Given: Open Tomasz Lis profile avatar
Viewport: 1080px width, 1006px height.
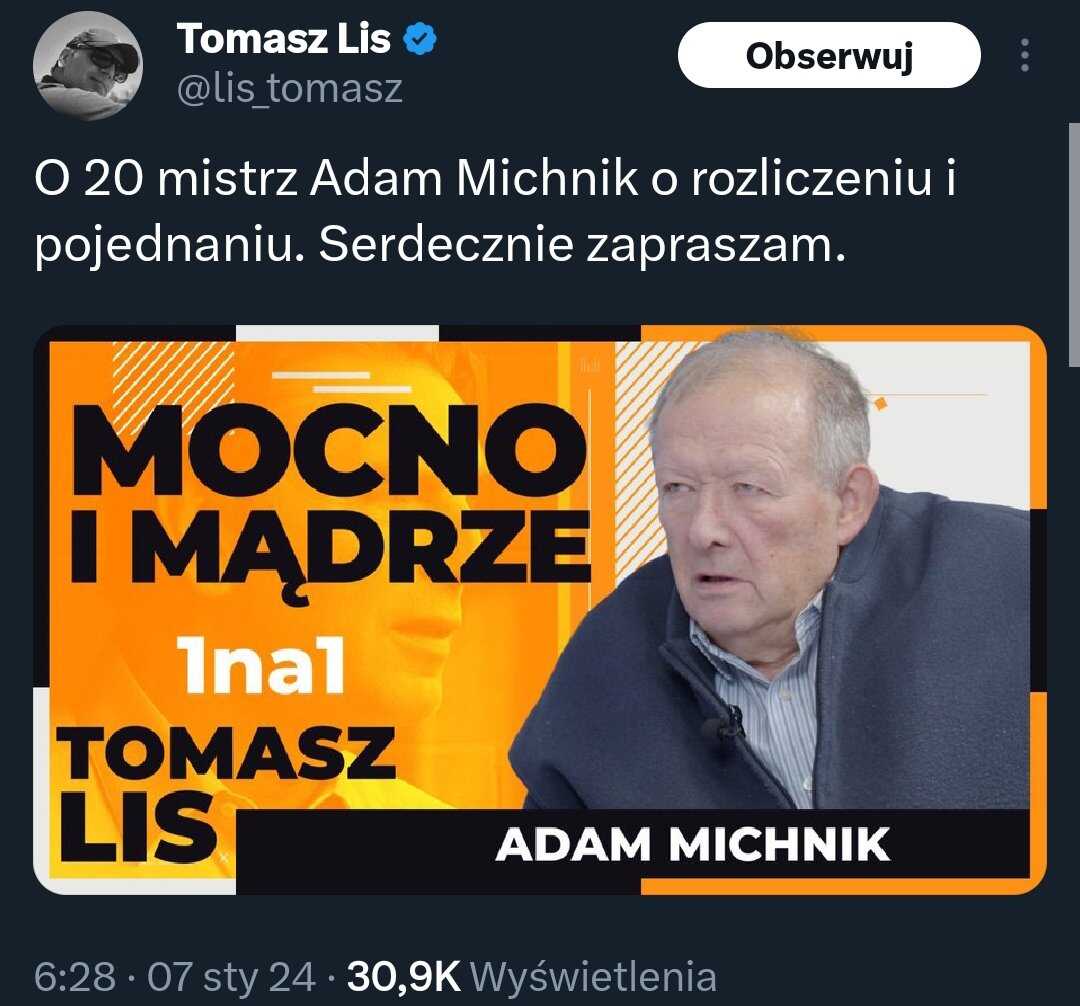Looking at the screenshot, I should pos(87,65).
